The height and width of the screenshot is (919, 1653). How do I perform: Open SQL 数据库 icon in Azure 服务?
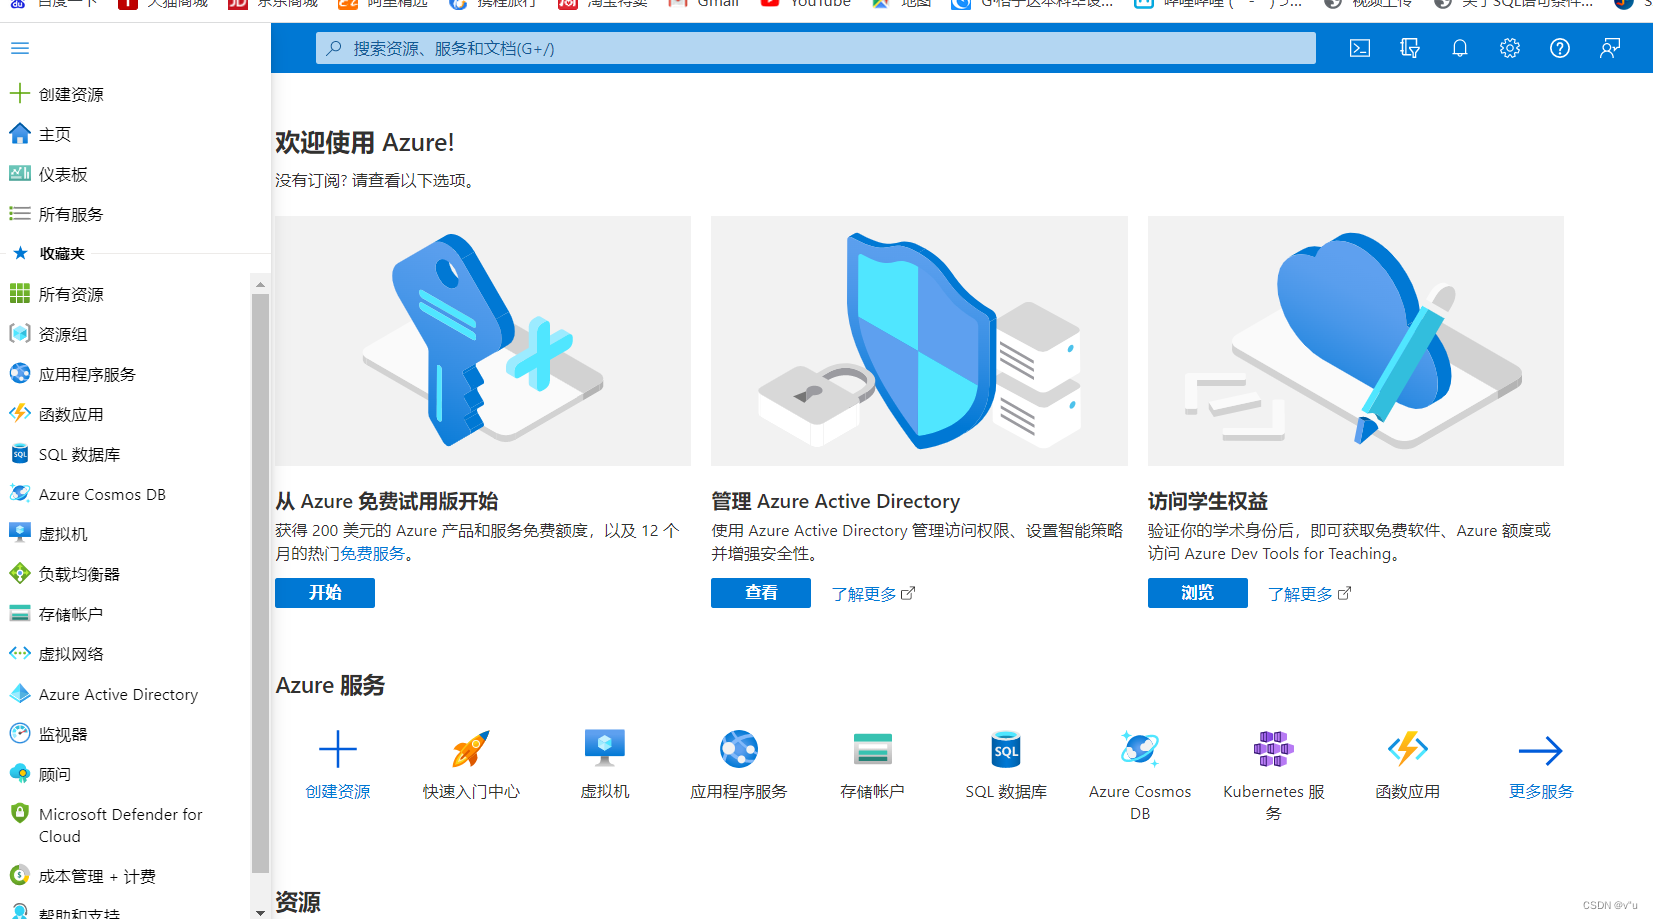[1006, 749]
